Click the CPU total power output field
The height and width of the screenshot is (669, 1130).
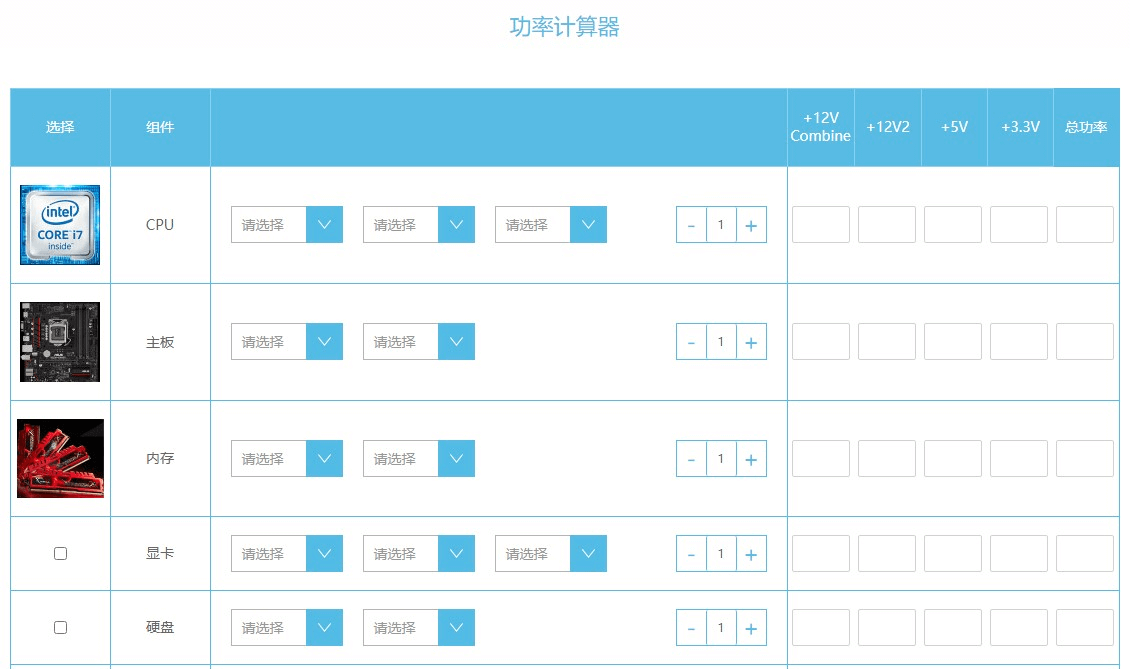pos(1086,224)
